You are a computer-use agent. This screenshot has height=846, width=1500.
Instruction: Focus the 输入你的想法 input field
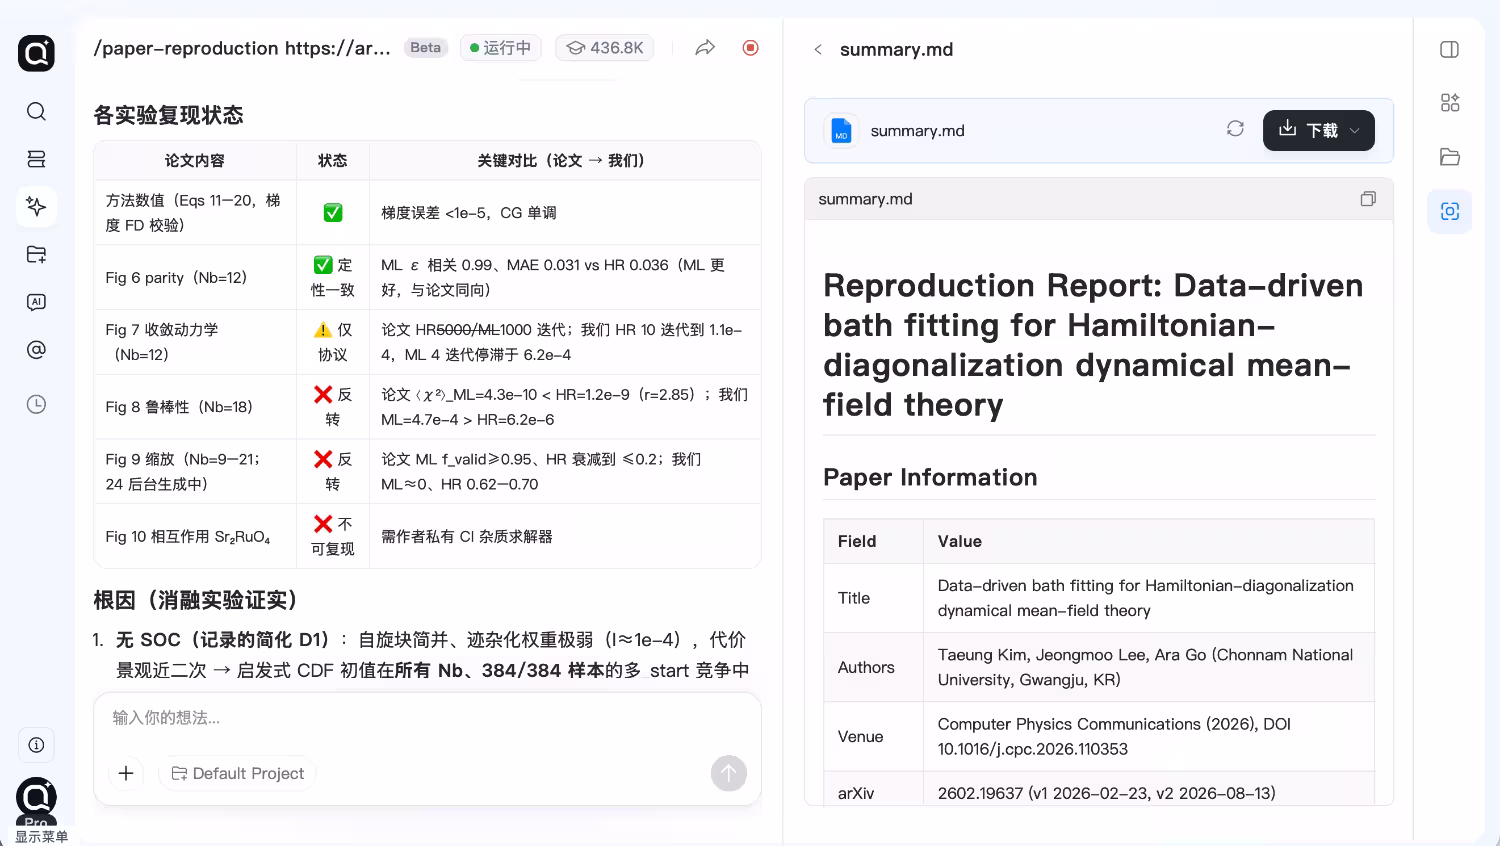point(427,718)
